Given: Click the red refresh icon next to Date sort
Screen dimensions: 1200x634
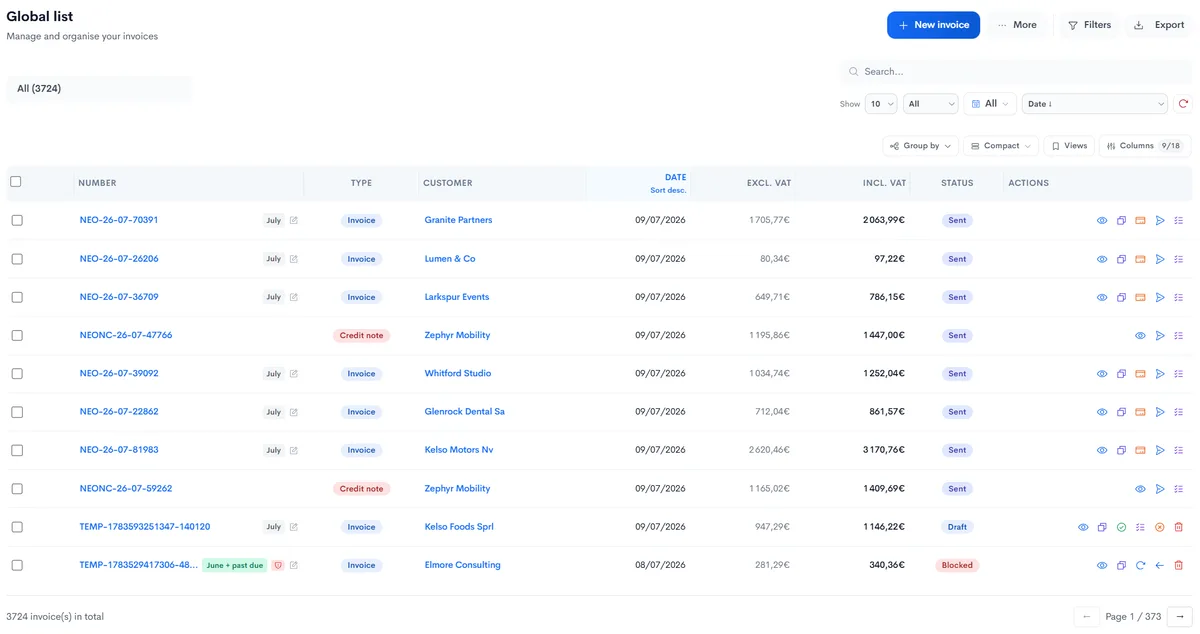Looking at the screenshot, I should 1183,104.
